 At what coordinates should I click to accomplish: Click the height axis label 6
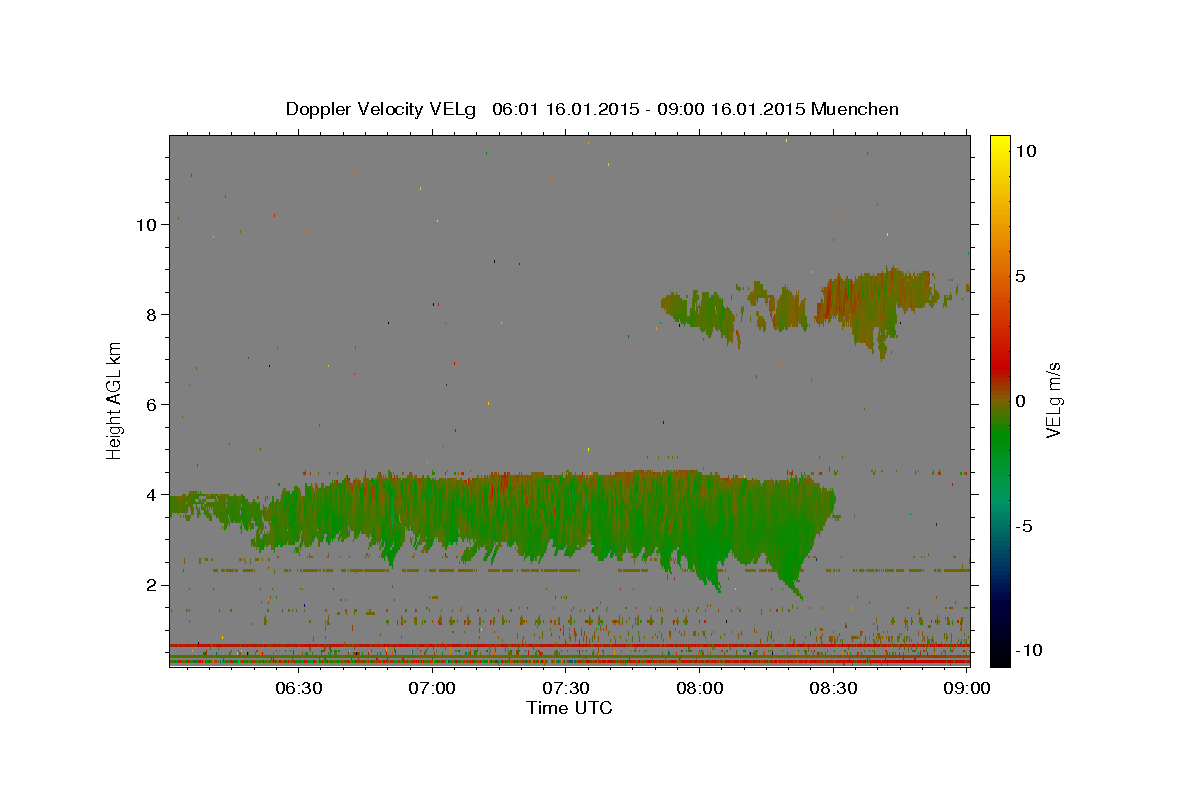click(152, 405)
